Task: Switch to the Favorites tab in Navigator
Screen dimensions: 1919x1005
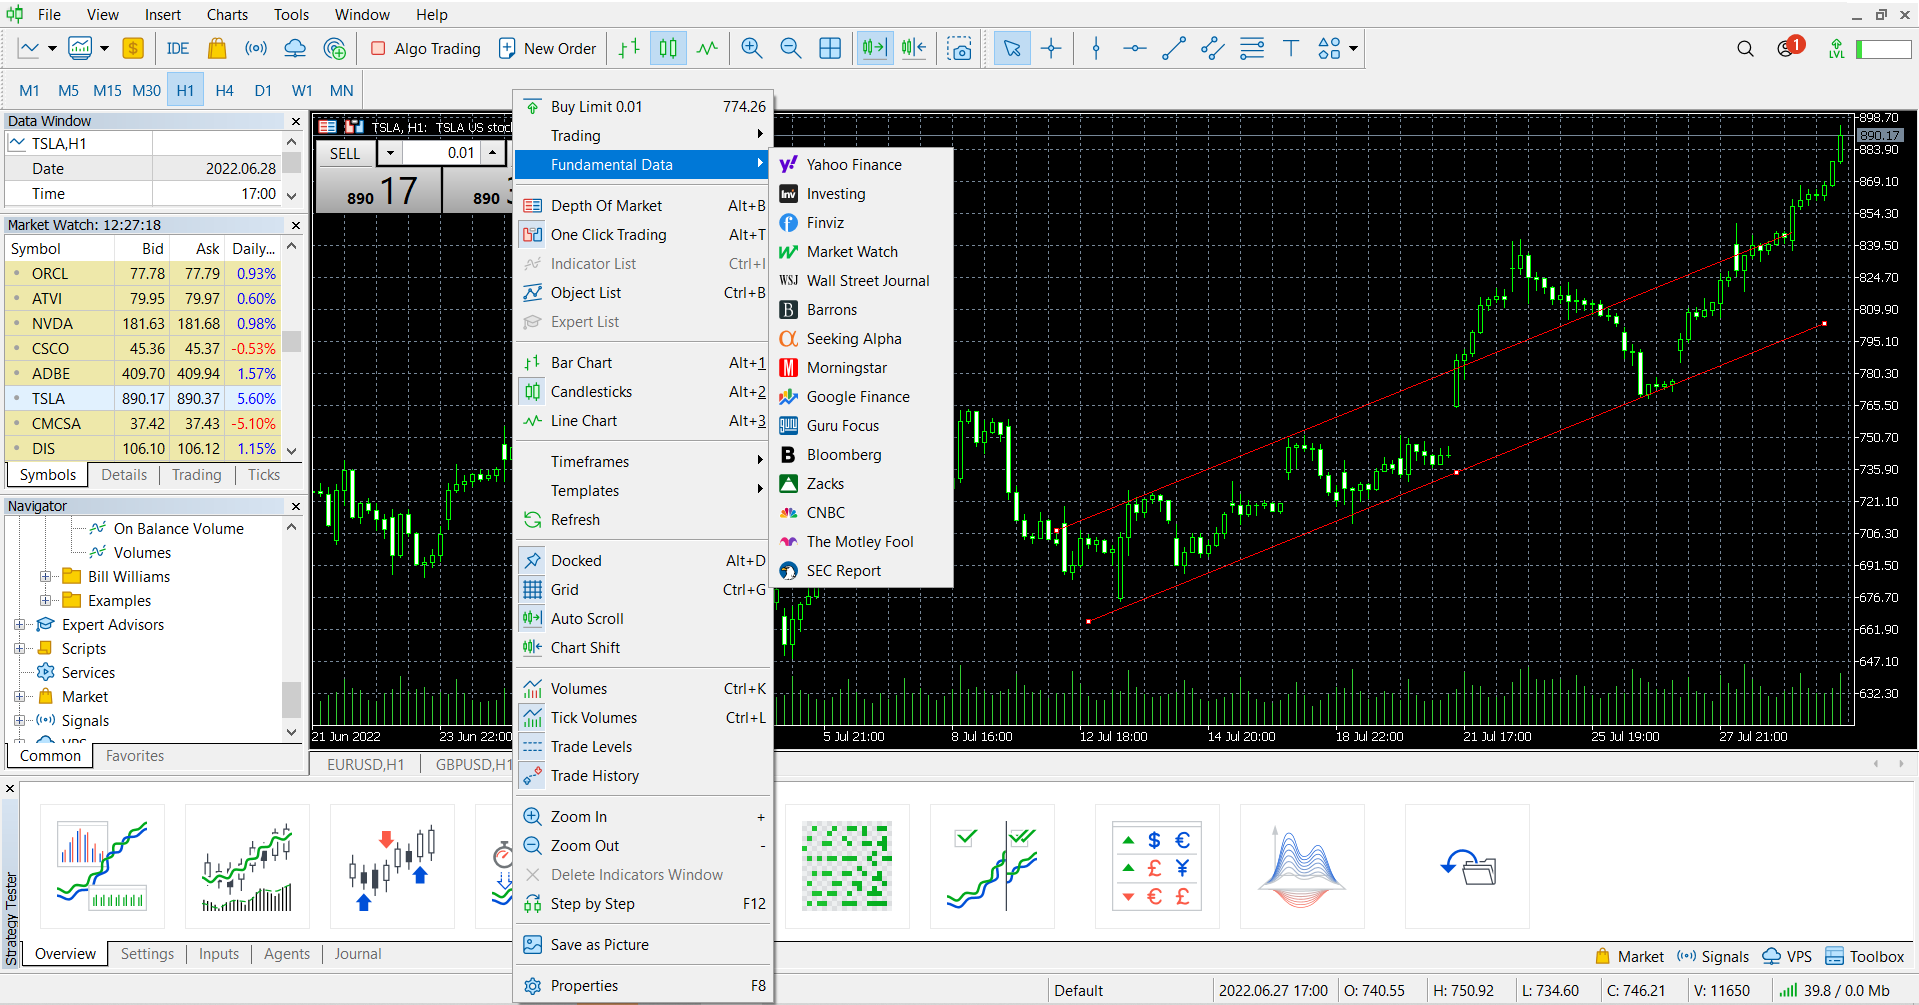Action: pos(135,756)
